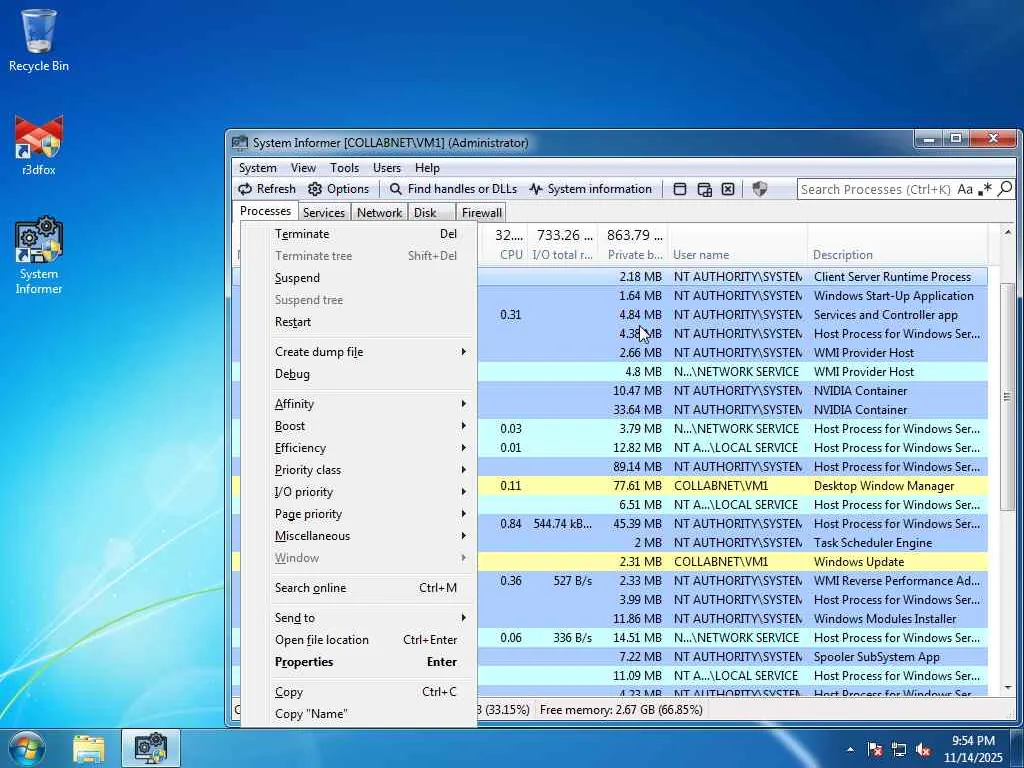Open the Users menu
1024x768 pixels.
[x=387, y=168]
